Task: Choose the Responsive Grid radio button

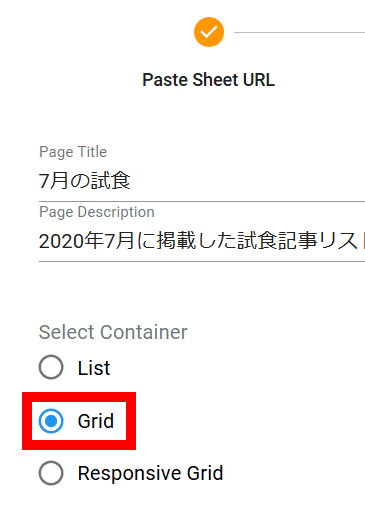Action: [51, 473]
